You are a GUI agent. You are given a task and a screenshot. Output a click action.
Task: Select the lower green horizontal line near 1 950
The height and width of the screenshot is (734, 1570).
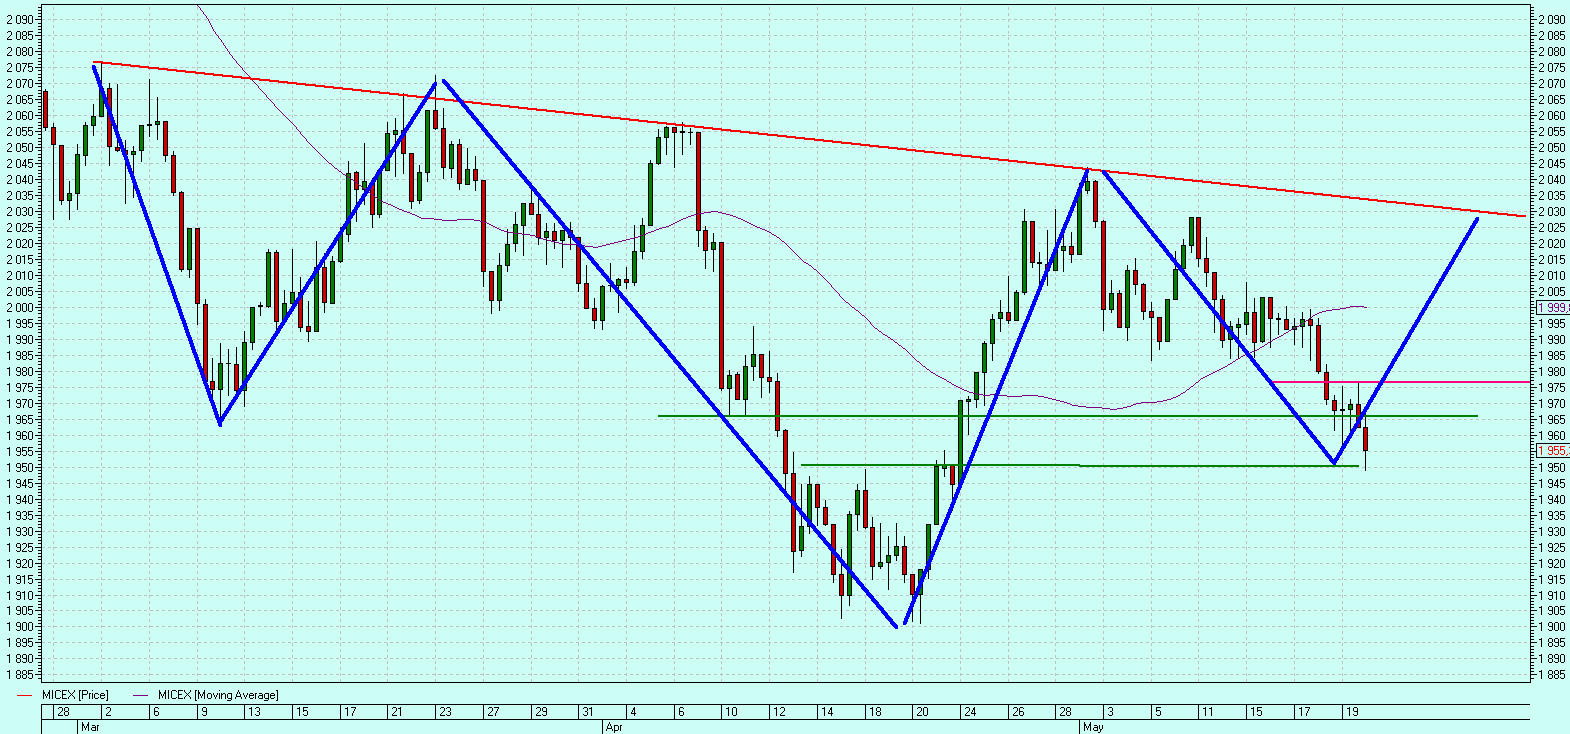[1080, 465]
